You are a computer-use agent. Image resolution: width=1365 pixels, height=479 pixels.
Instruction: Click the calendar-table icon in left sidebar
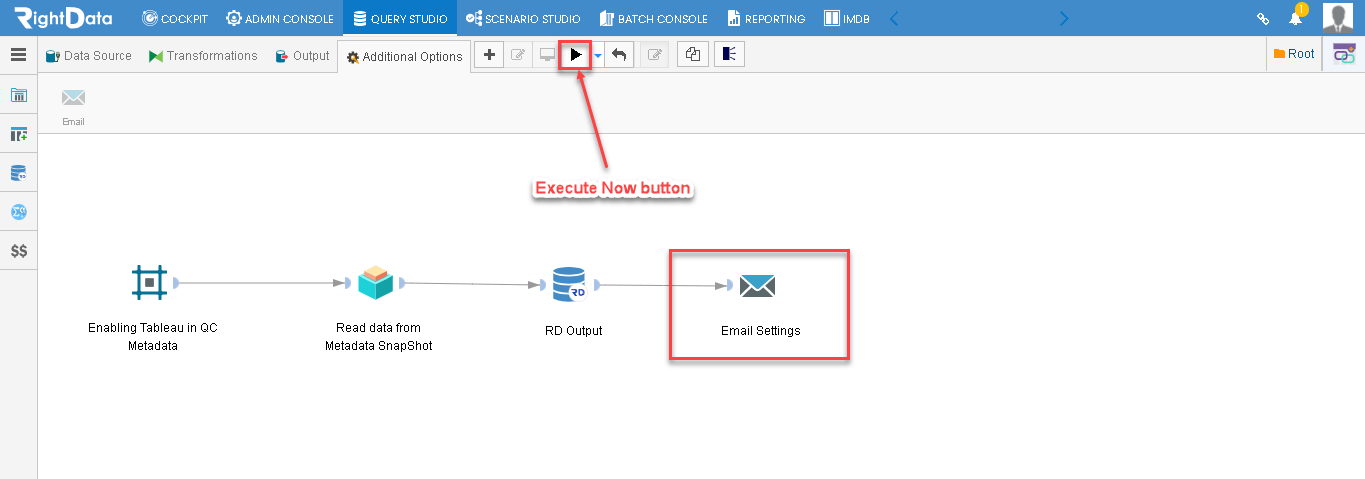pyautogui.click(x=18, y=95)
